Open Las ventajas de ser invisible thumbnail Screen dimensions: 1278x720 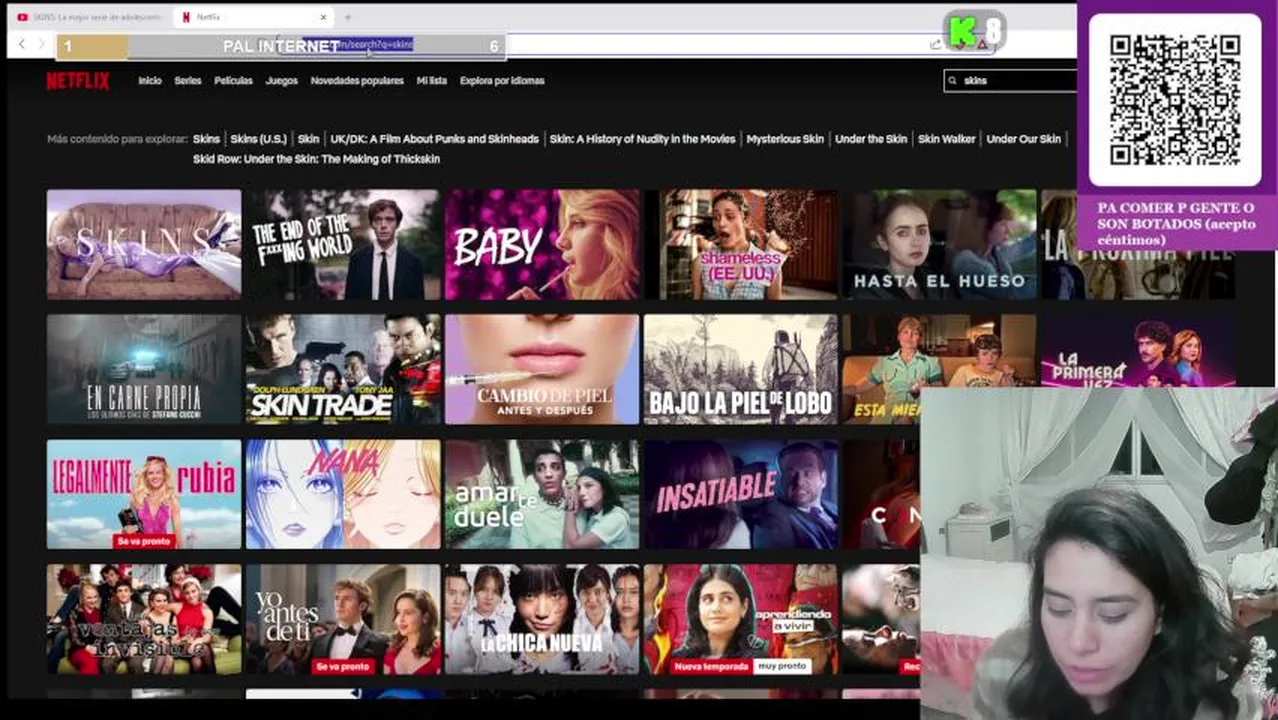144,619
